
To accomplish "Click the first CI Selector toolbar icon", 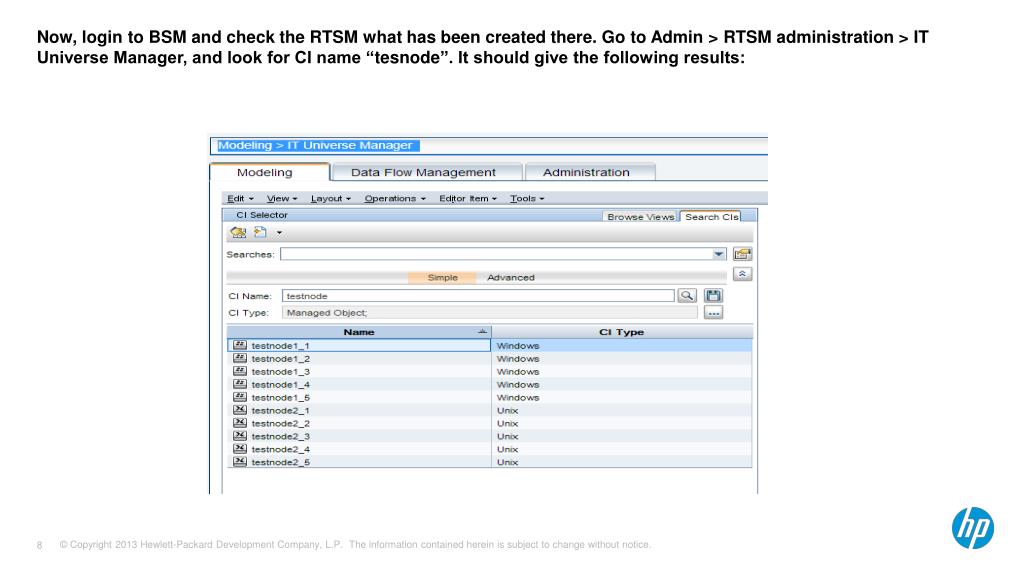I will (238, 232).
